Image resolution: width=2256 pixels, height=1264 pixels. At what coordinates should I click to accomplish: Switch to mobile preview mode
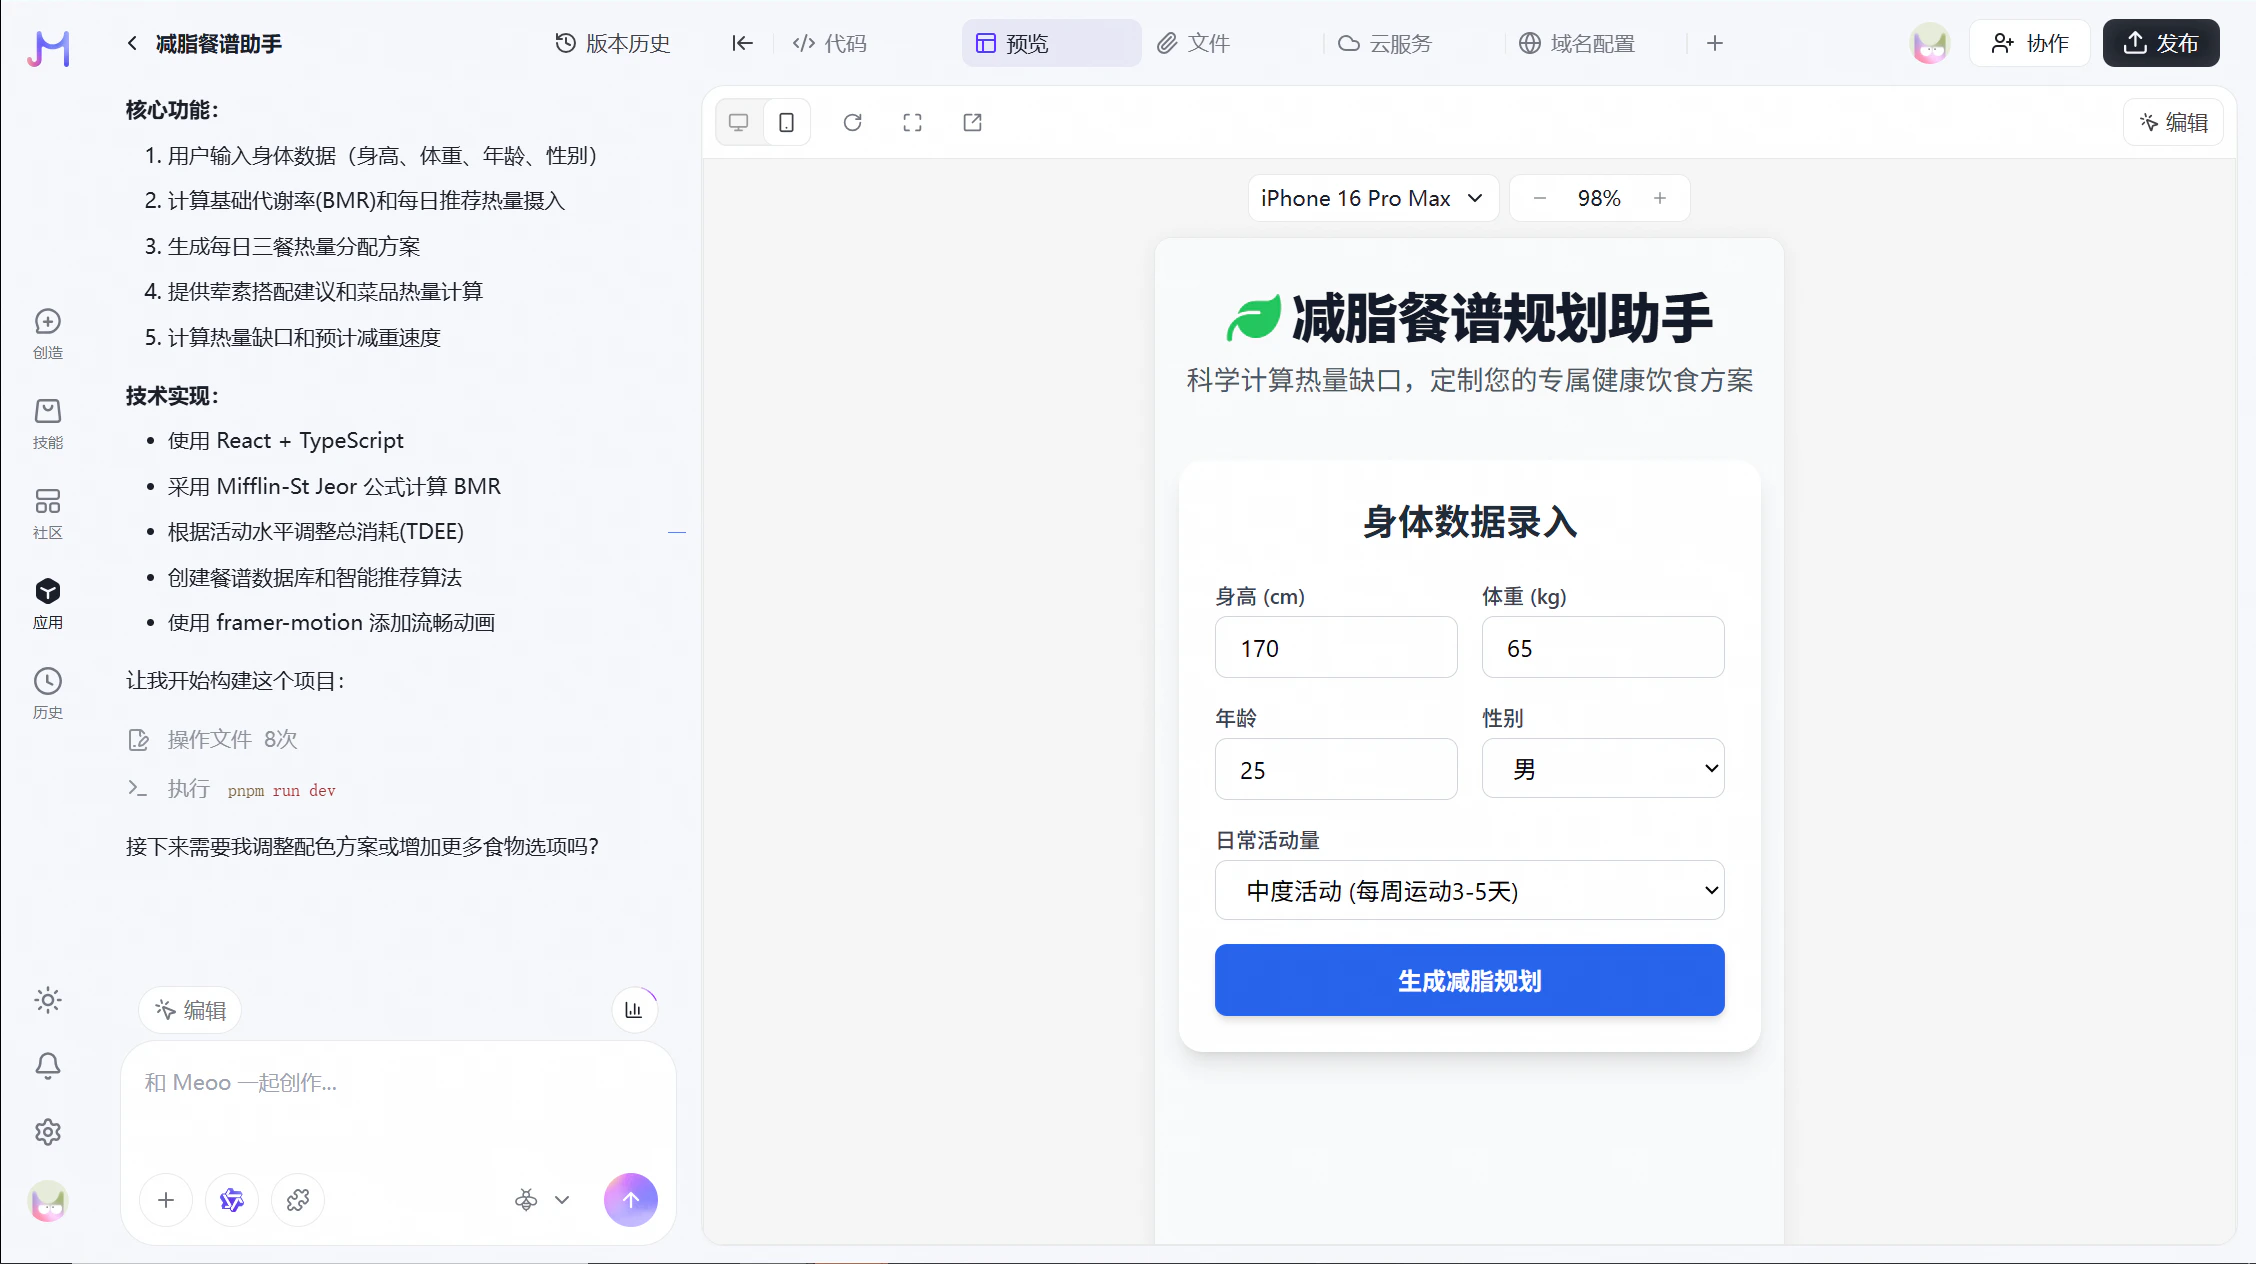pyautogui.click(x=787, y=122)
